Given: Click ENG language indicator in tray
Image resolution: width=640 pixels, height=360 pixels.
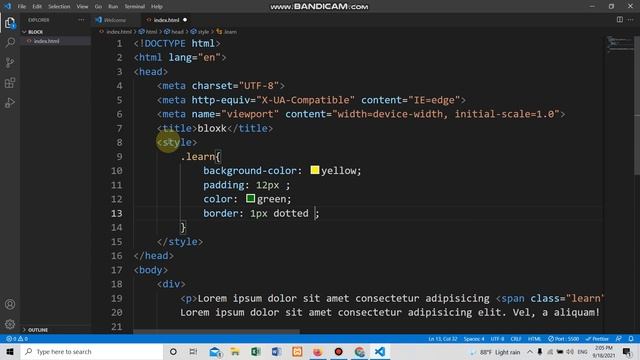Looking at the screenshot, I should coord(582,352).
